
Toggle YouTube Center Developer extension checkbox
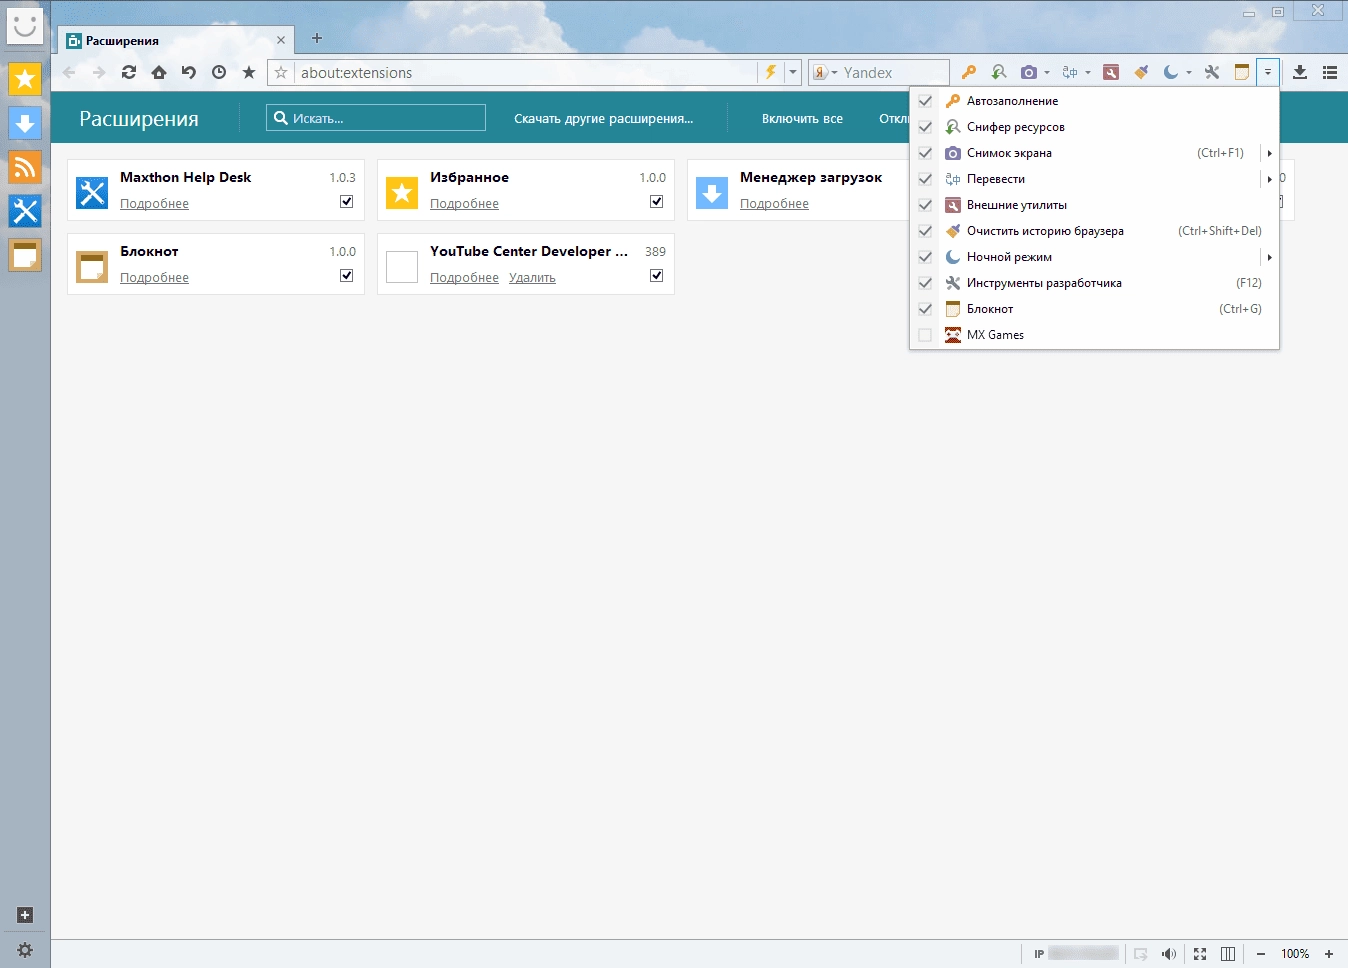click(x=657, y=275)
